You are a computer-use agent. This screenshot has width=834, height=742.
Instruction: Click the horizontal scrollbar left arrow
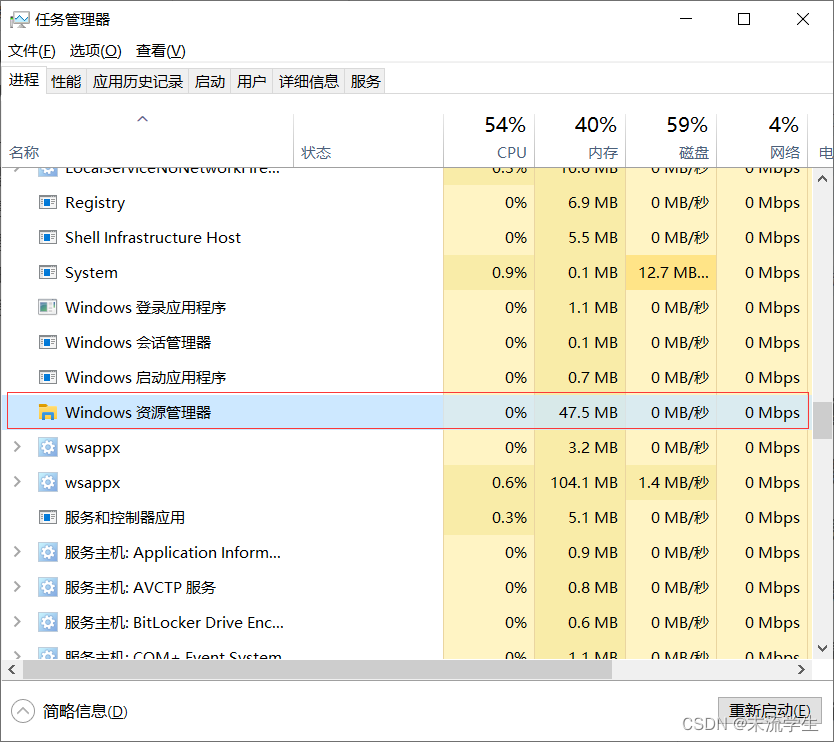pyautogui.click(x=12, y=670)
